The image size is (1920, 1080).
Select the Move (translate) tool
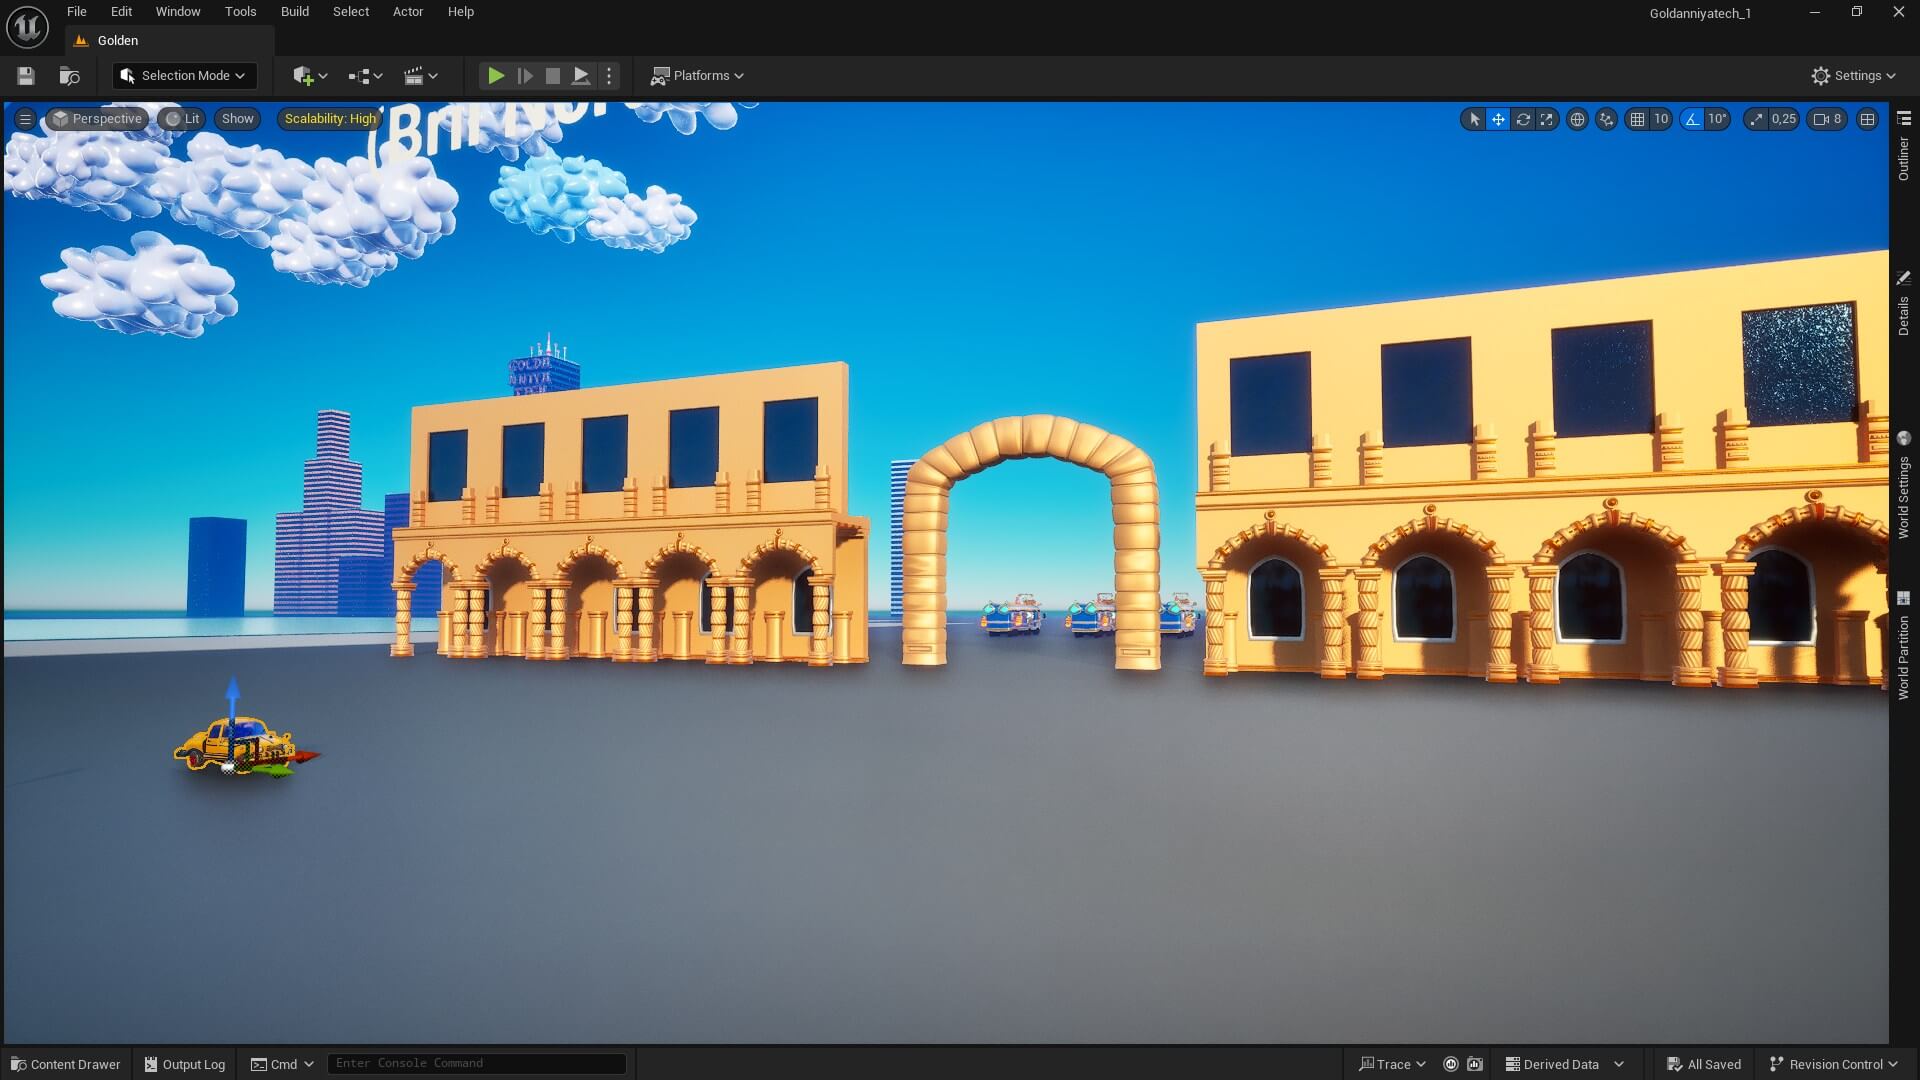[1498, 118]
